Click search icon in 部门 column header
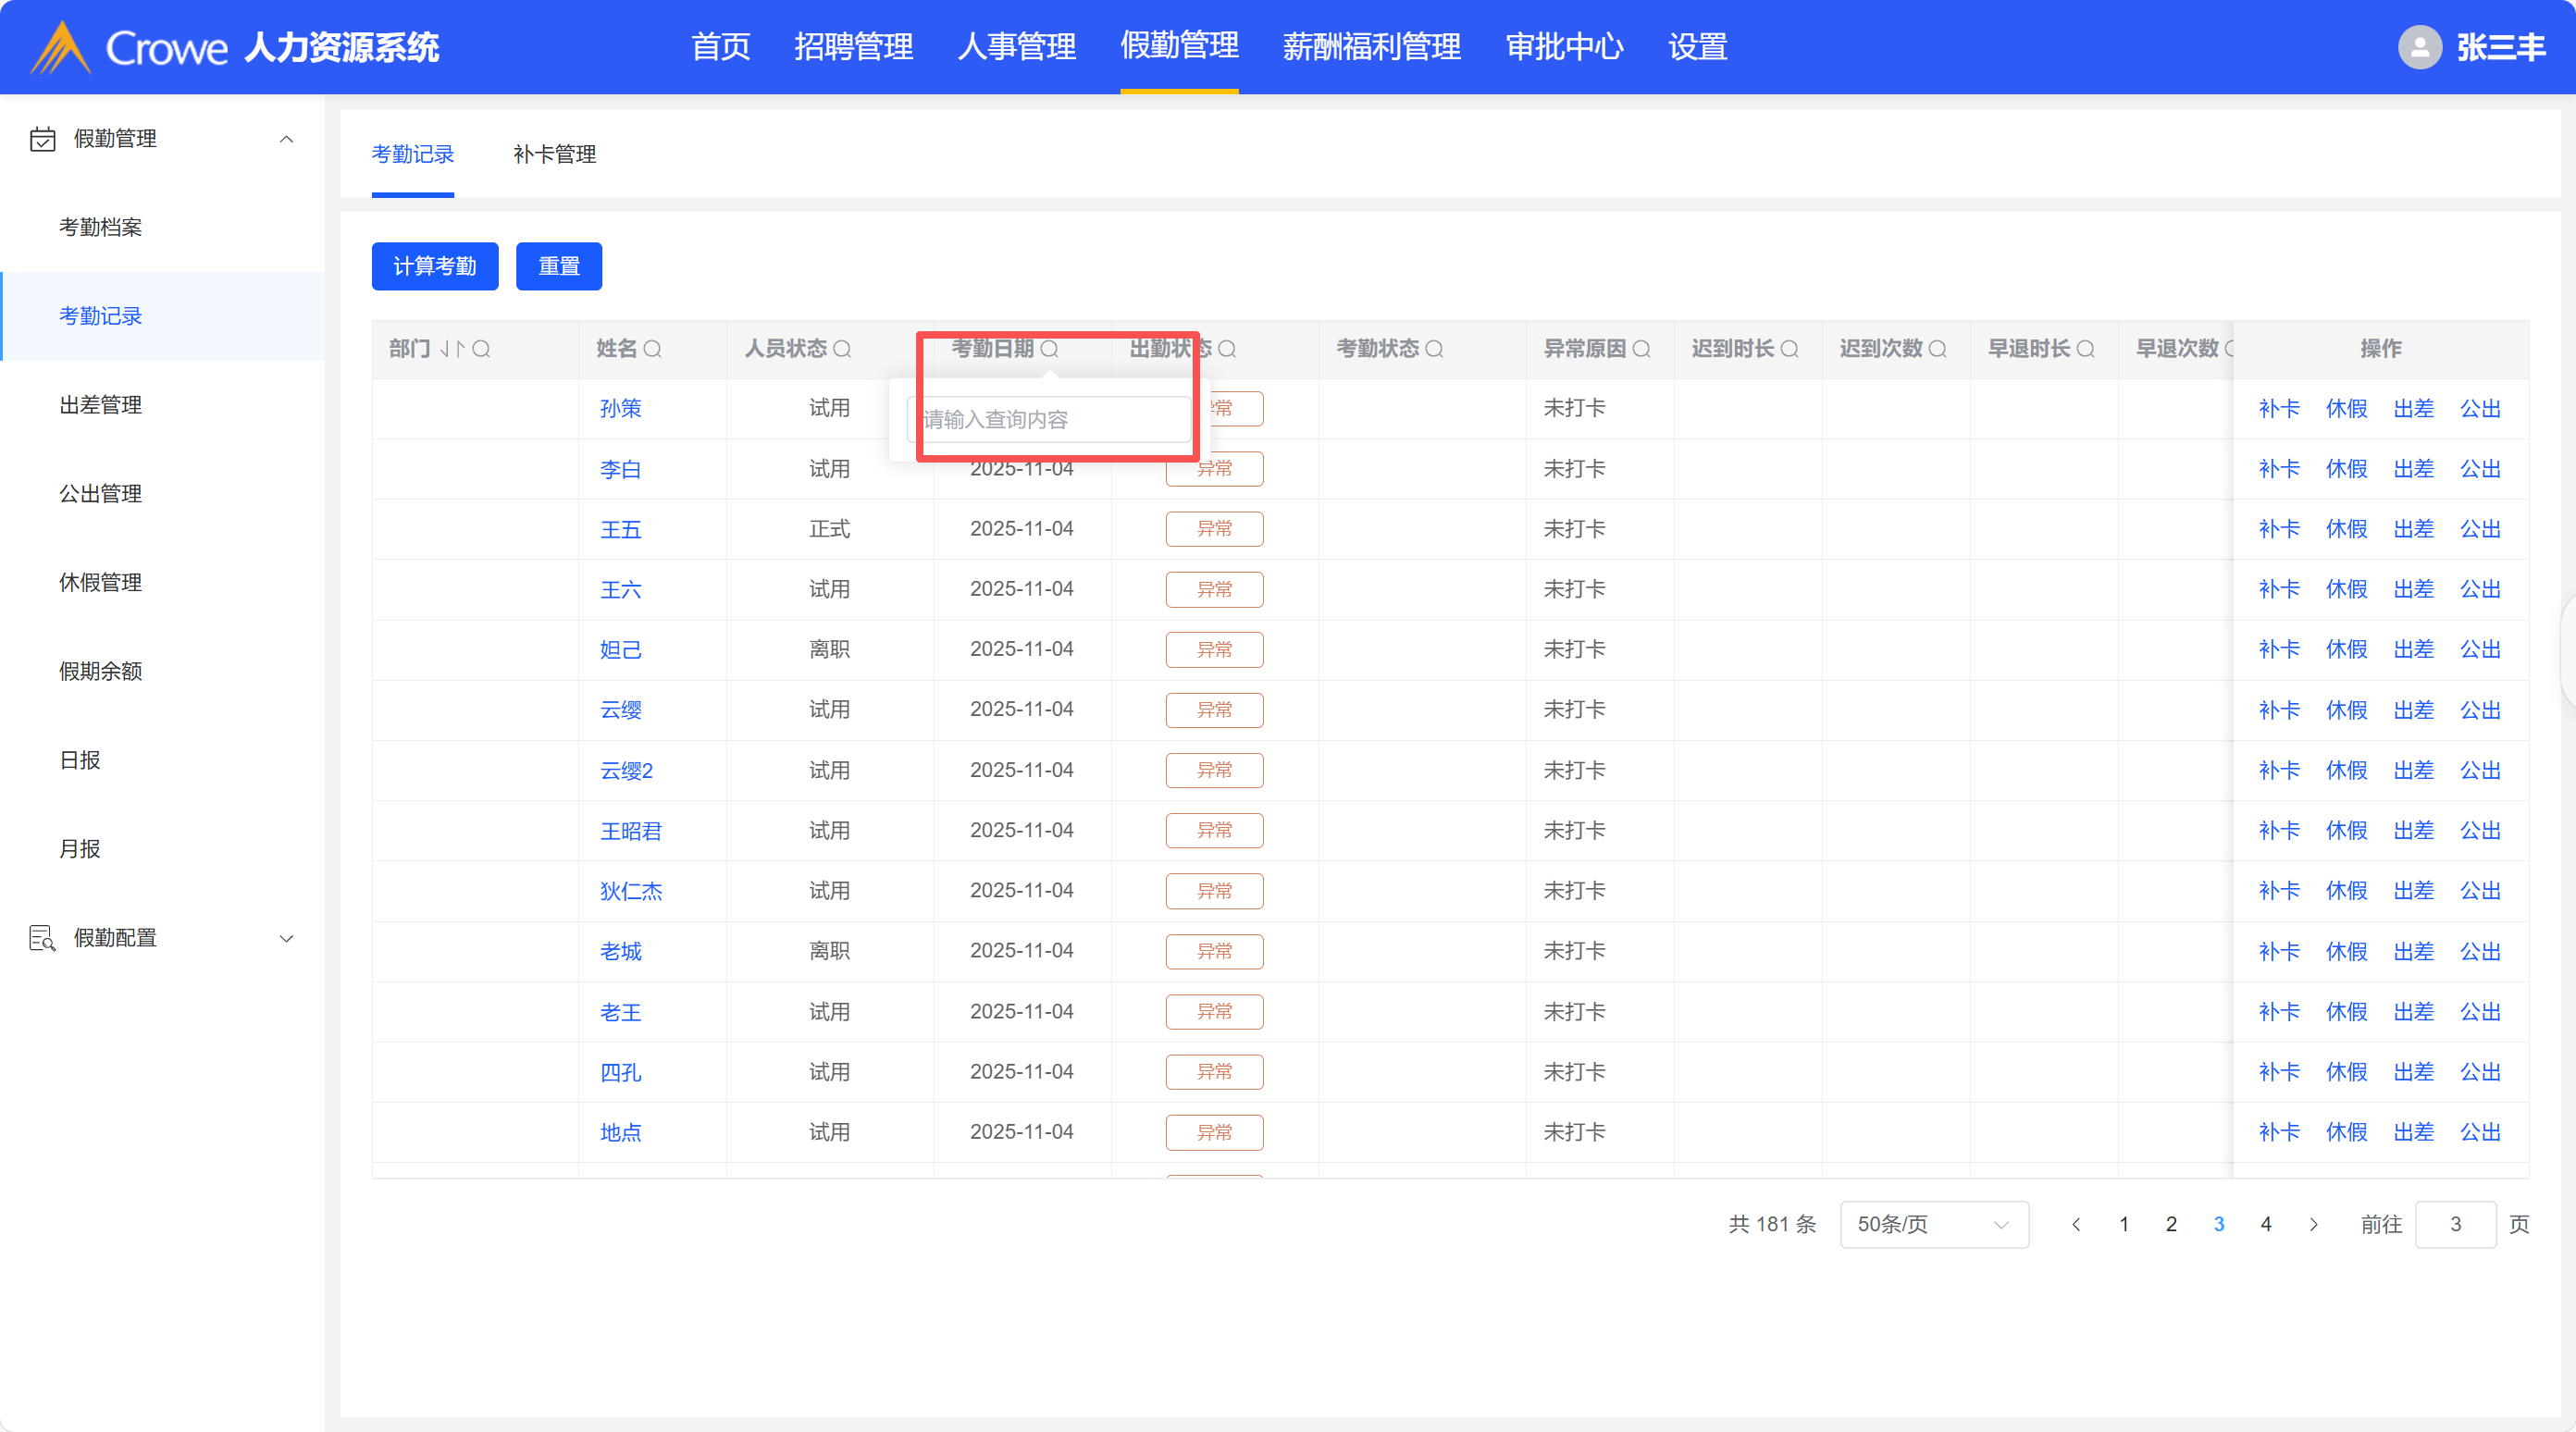 pos(481,349)
